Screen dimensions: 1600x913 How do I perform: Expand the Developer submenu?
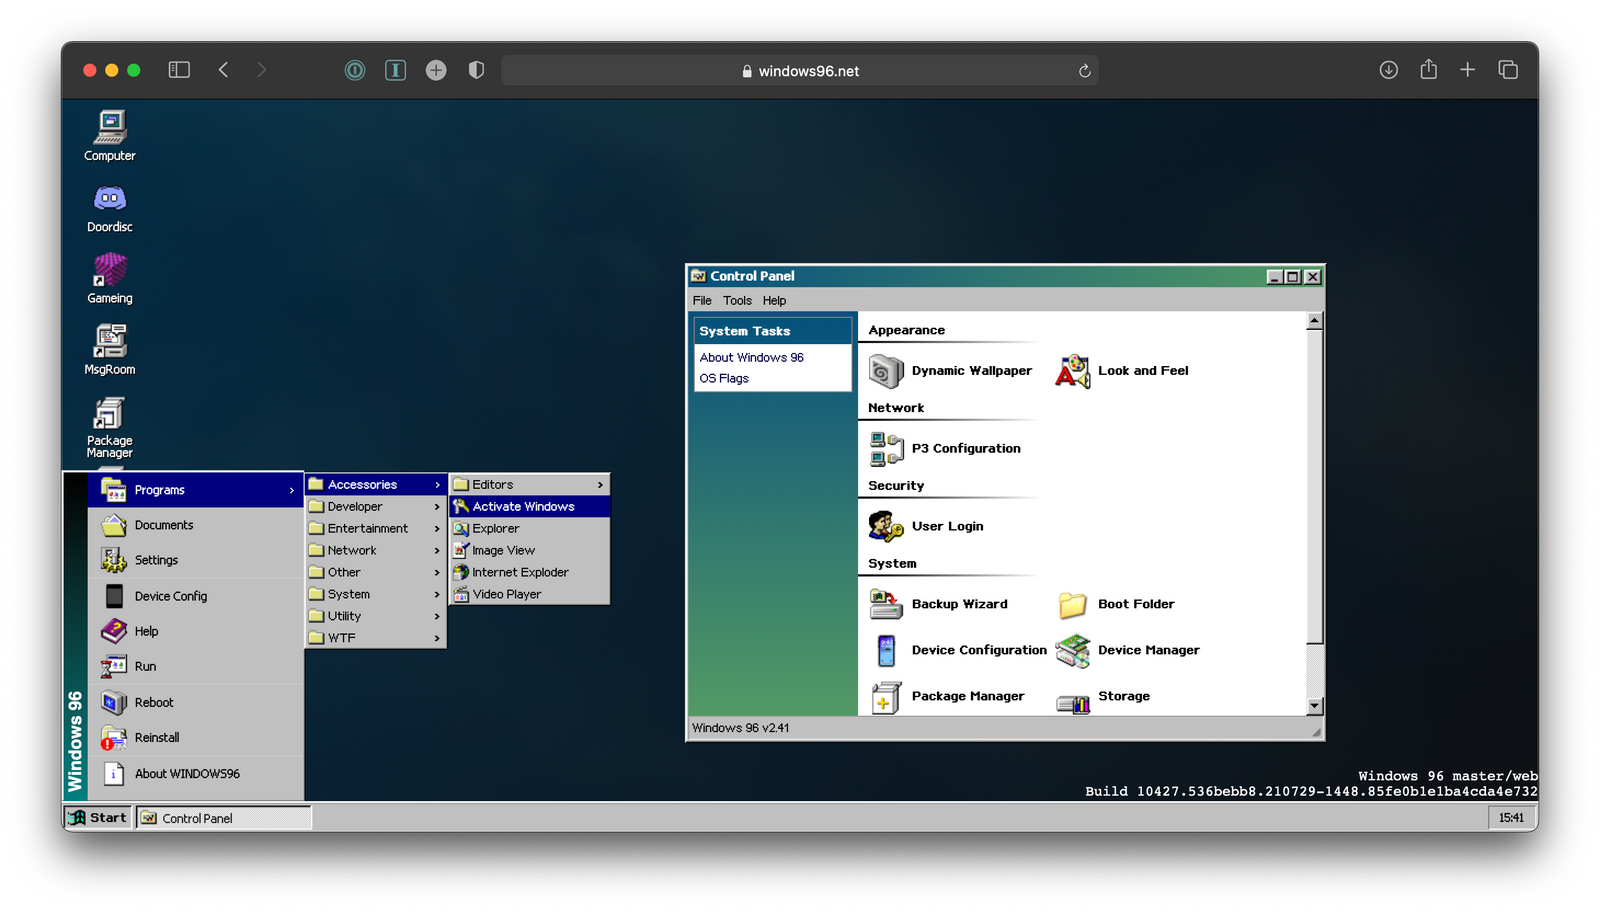(376, 507)
